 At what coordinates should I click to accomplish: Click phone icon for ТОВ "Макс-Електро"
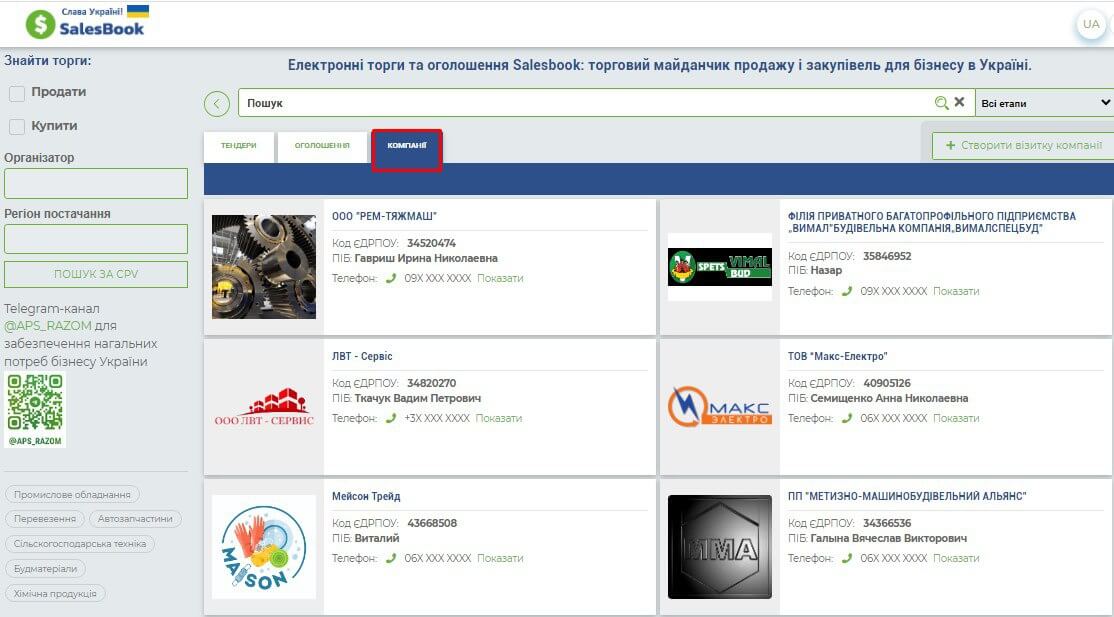tap(847, 419)
